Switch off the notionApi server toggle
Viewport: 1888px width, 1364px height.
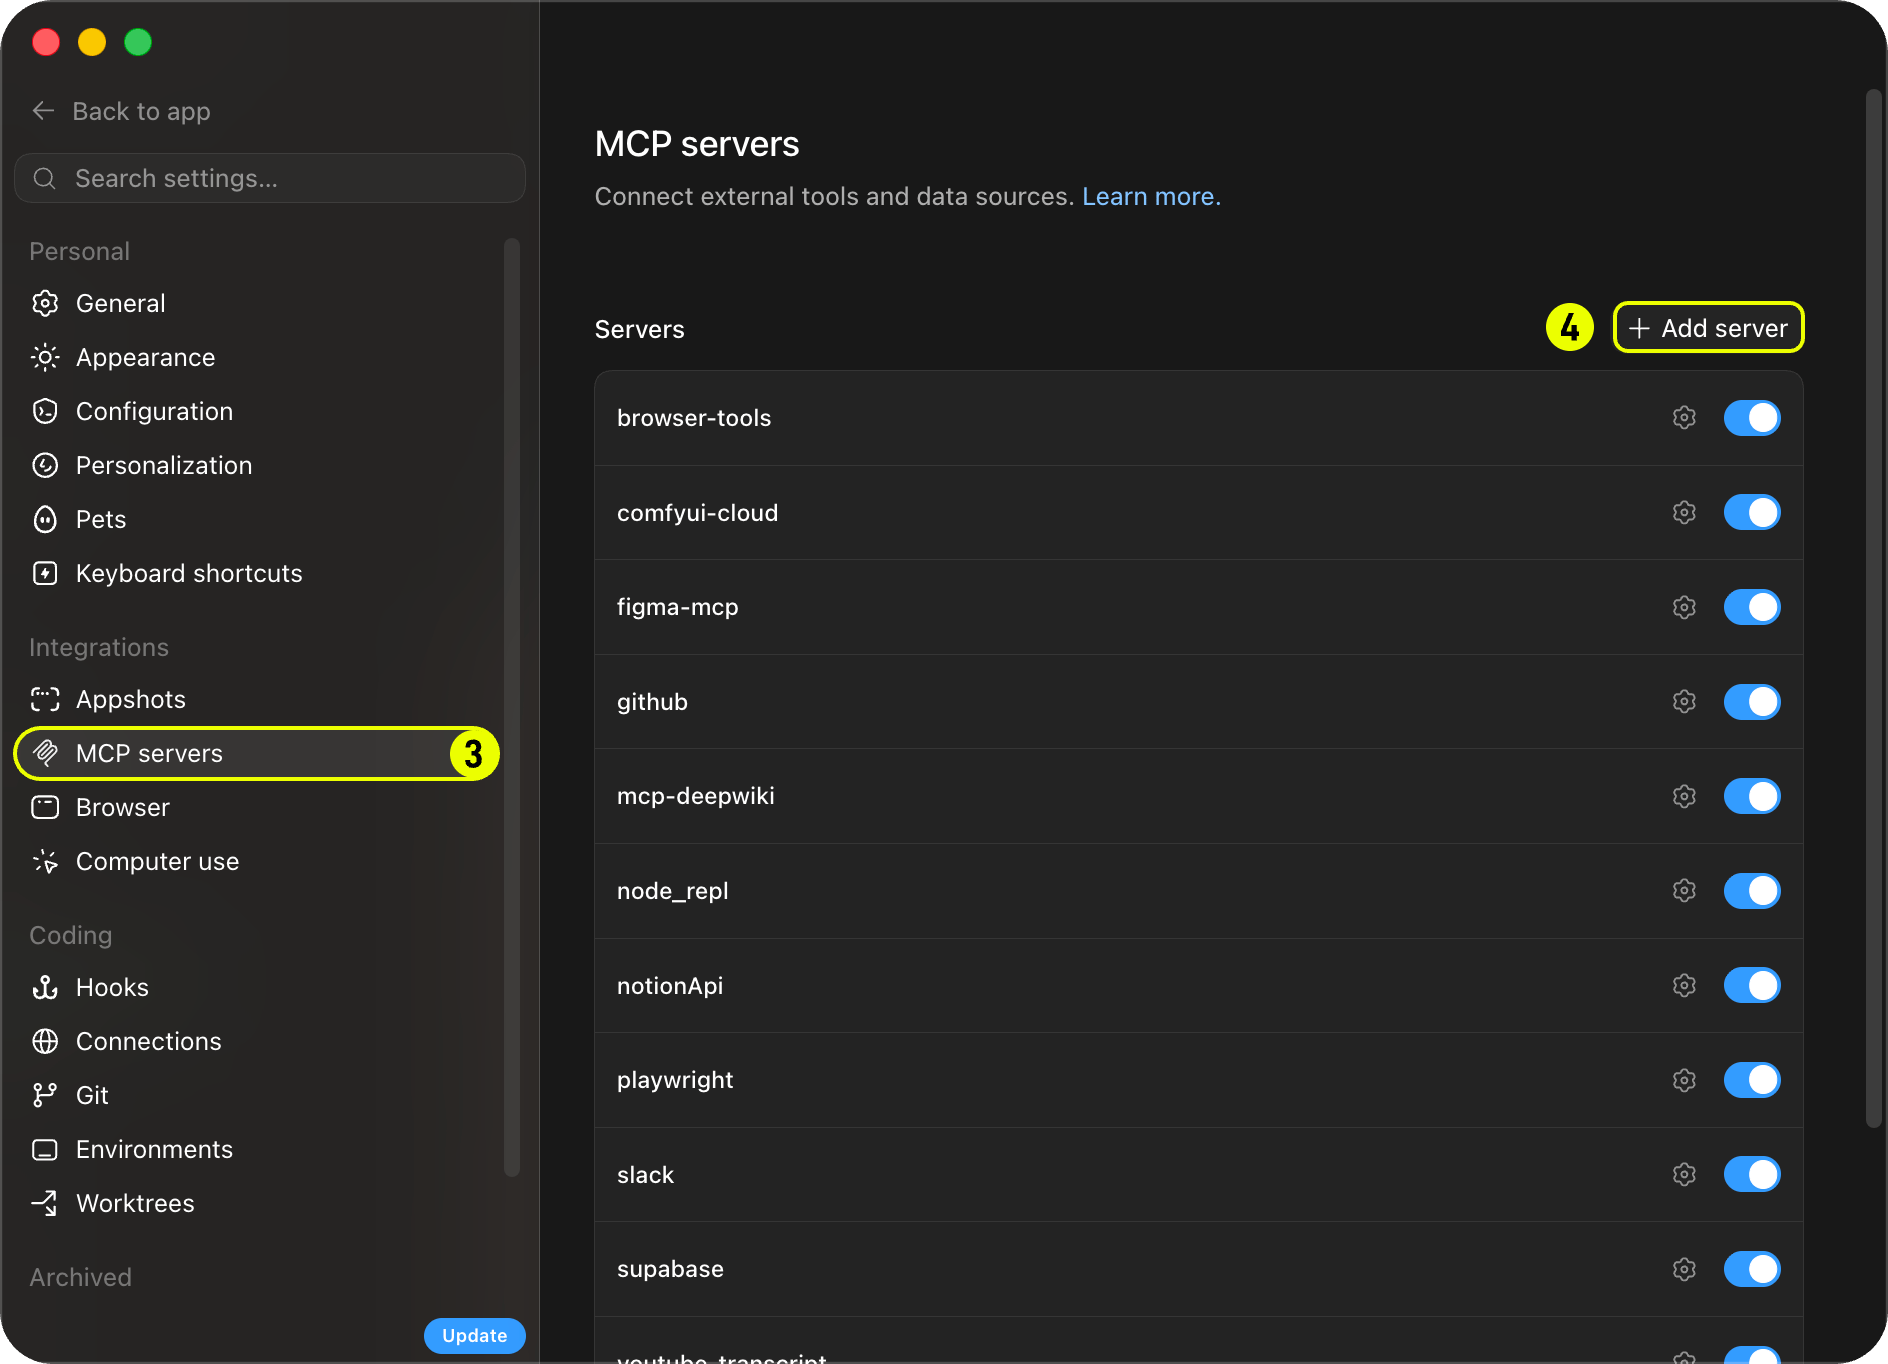tap(1752, 986)
